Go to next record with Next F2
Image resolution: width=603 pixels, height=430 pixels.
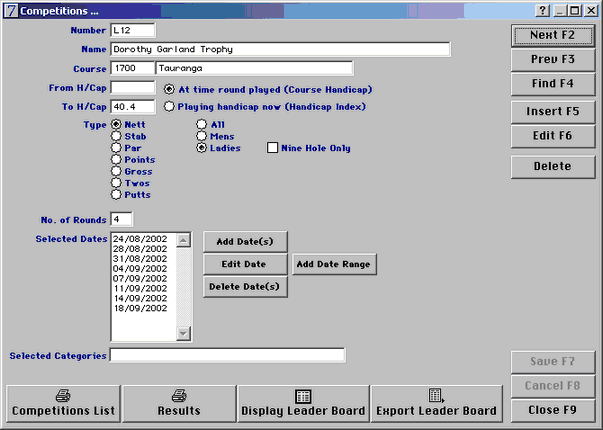click(553, 35)
